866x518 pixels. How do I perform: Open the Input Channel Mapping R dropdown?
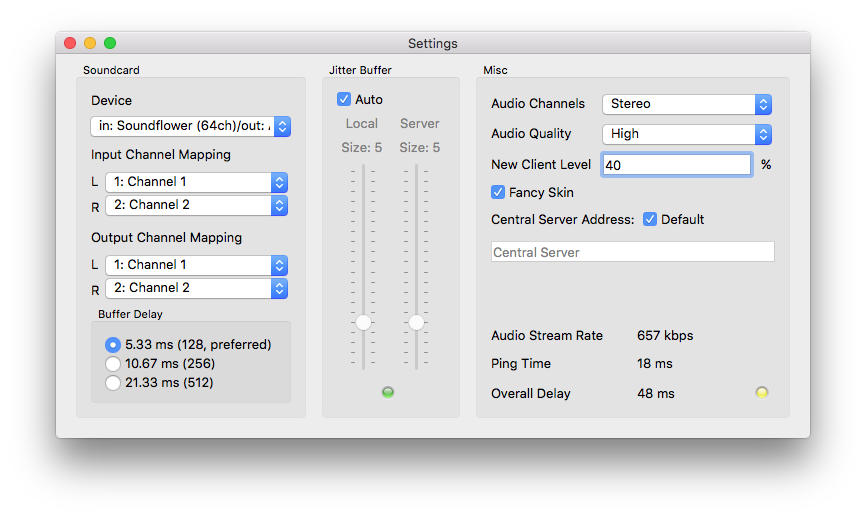(x=197, y=205)
